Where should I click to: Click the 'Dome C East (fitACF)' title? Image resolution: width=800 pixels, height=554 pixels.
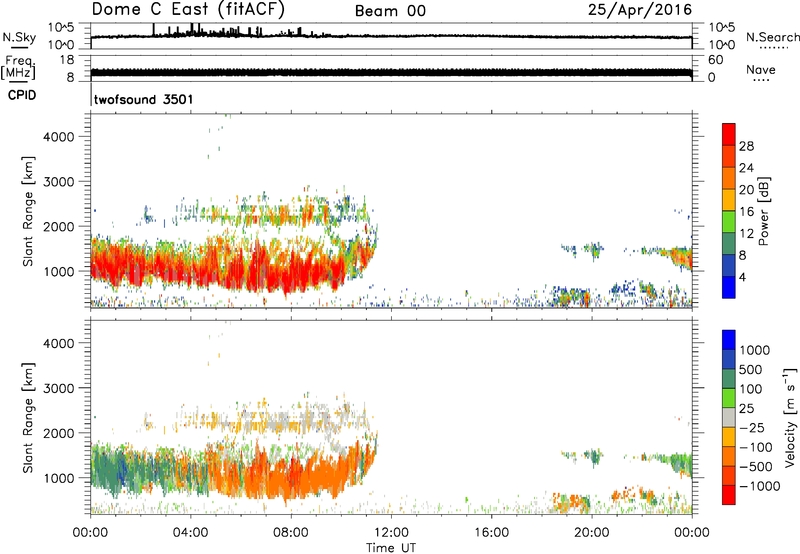click(x=188, y=10)
